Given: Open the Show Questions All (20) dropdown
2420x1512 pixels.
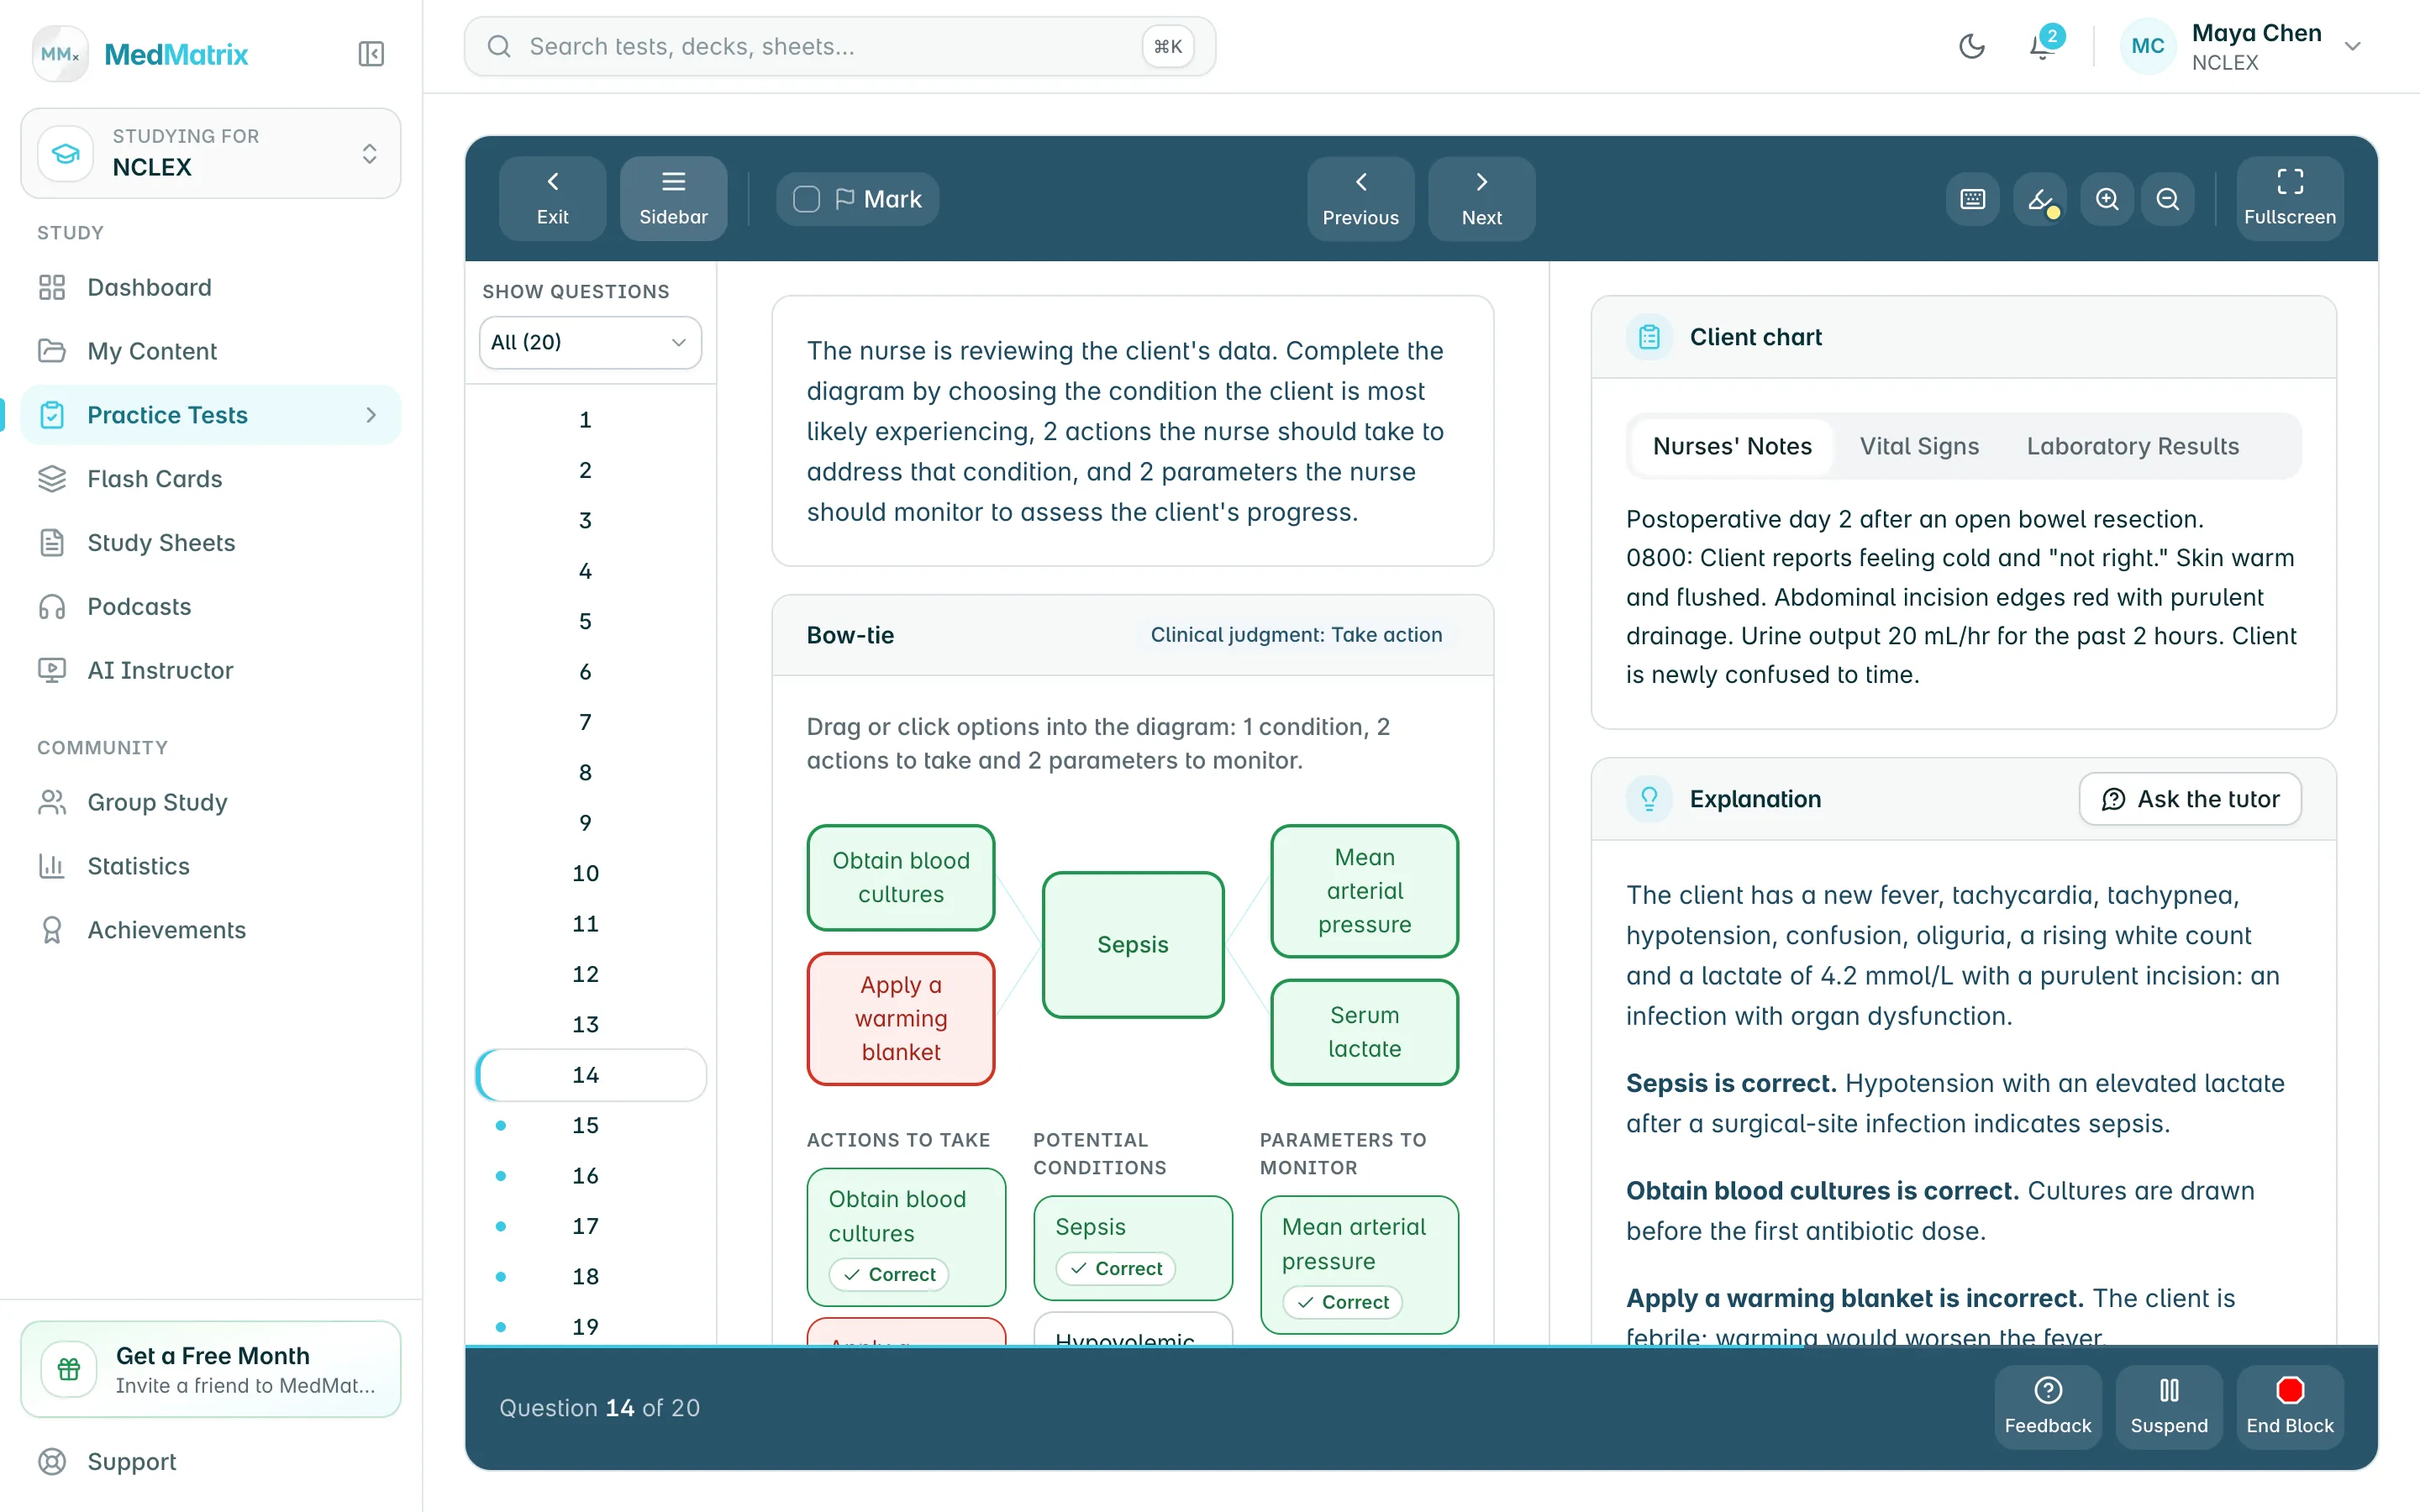Looking at the screenshot, I should (590, 342).
